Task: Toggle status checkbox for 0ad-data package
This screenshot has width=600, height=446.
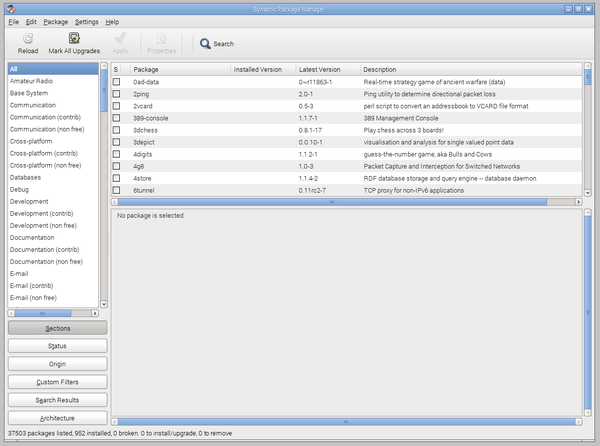Action: point(116,81)
